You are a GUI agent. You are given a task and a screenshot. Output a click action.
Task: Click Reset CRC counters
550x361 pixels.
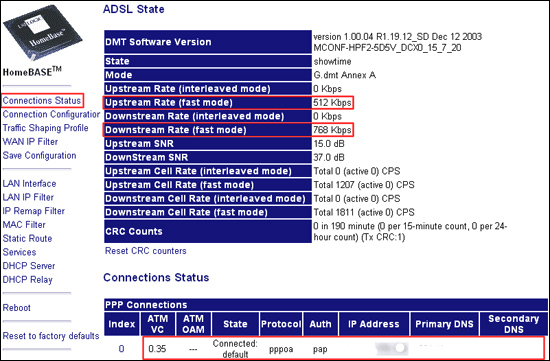pos(146,251)
